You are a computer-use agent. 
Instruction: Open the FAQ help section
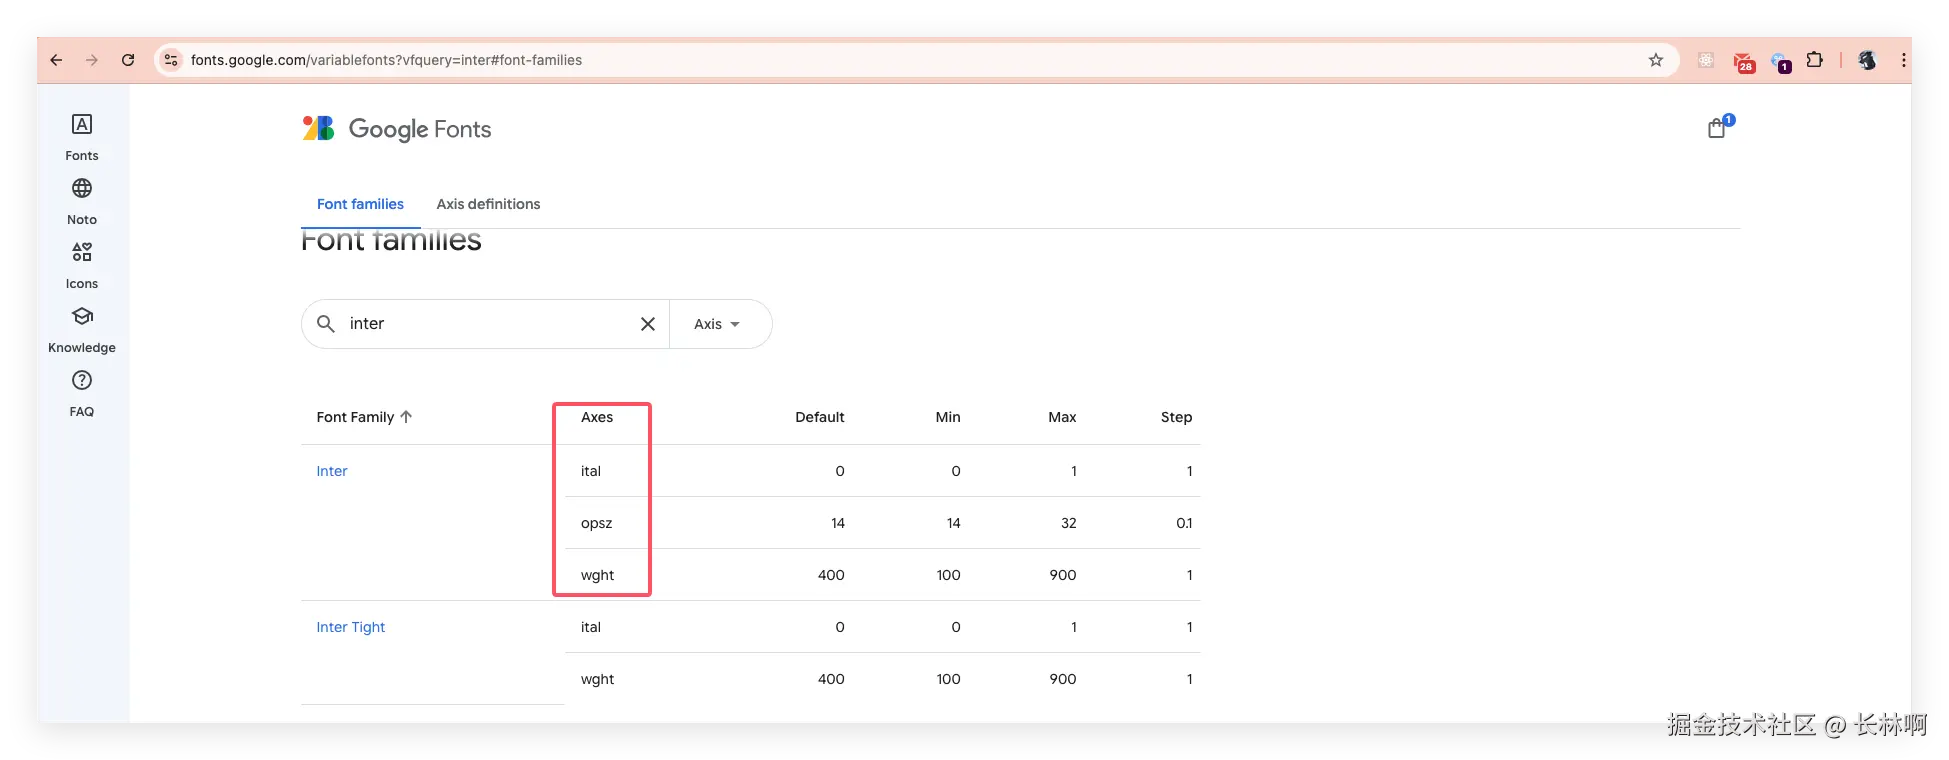click(82, 393)
